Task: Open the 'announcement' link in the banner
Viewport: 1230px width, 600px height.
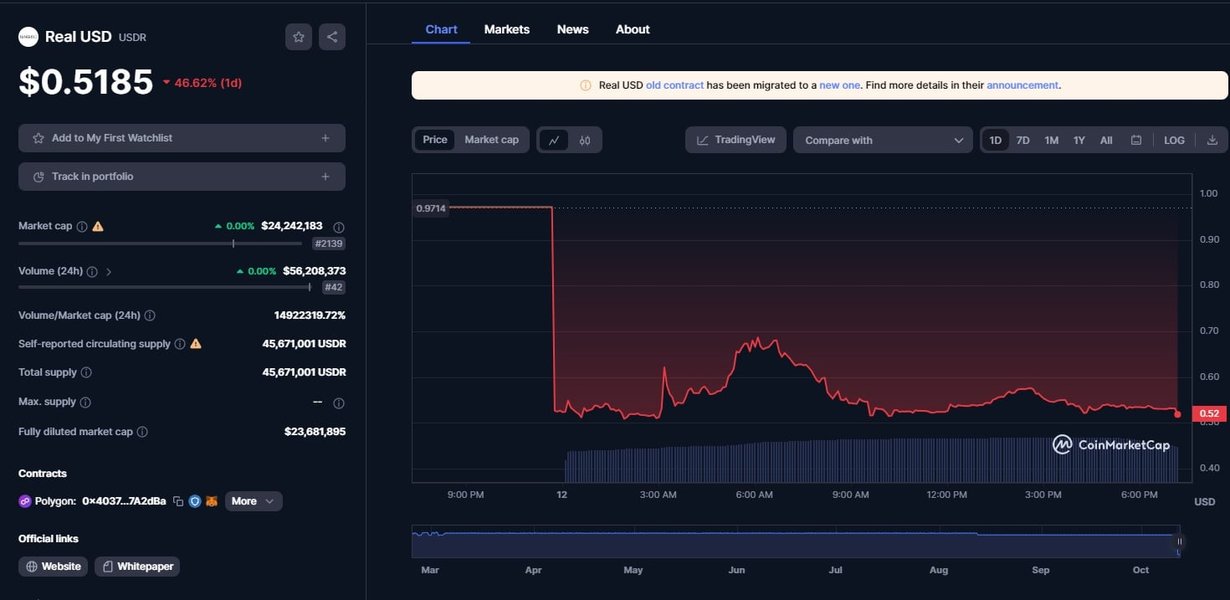Action: point(1022,85)
